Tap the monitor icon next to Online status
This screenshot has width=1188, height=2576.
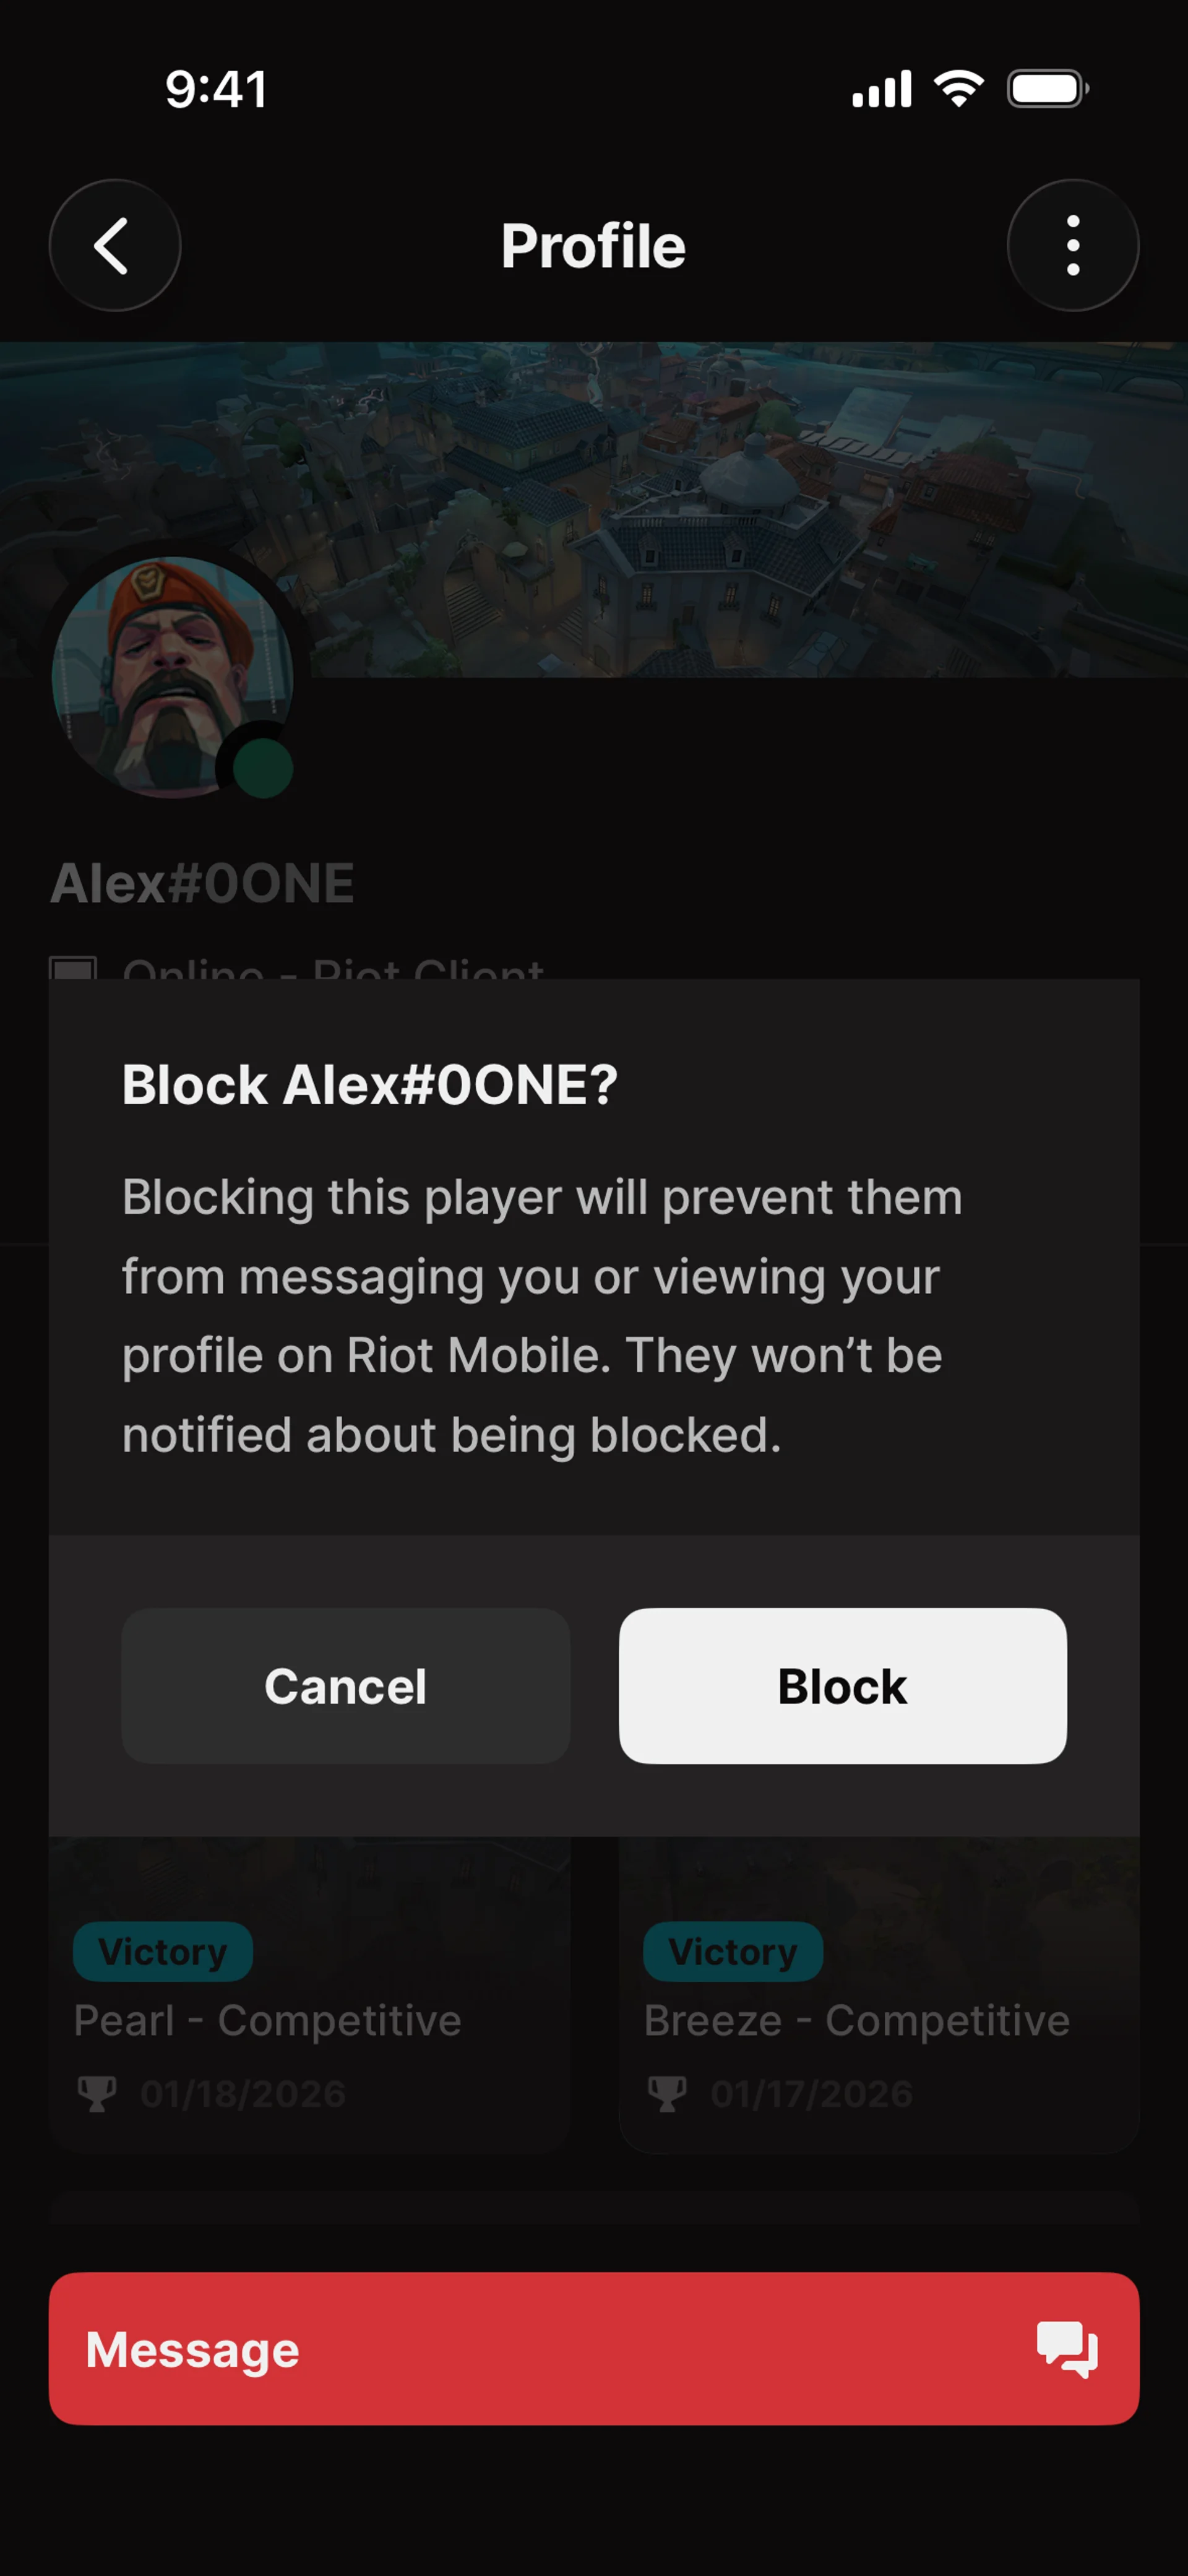pos(73,968)
